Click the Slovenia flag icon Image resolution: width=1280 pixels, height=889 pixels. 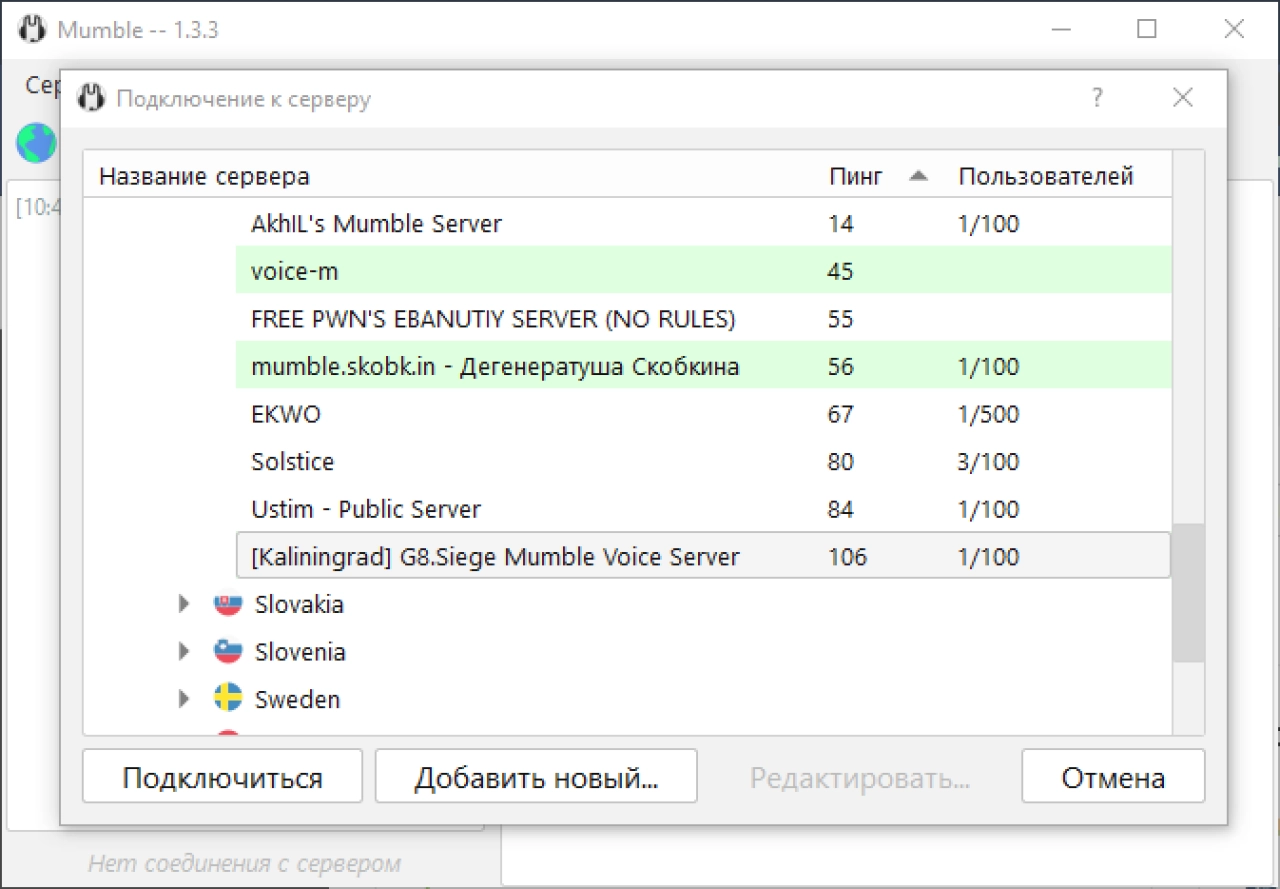tap(228, 652)
